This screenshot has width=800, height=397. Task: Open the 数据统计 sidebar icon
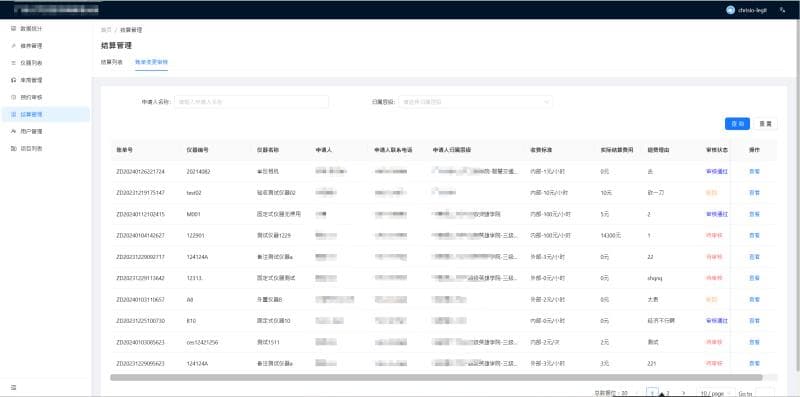tap(14, 29)
